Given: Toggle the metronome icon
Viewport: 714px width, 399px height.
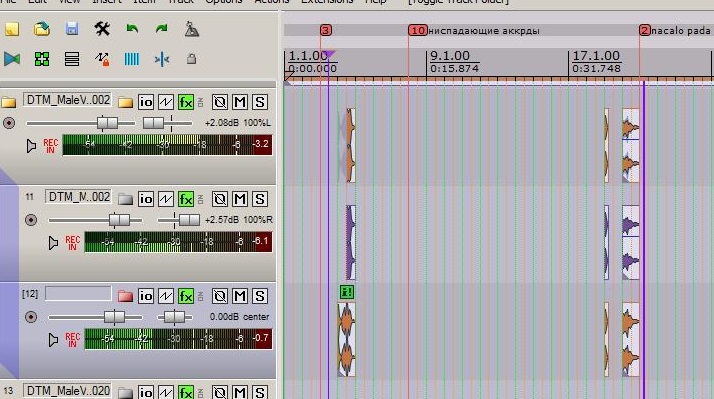Looking at the screenshot, I should pos(192,29).
